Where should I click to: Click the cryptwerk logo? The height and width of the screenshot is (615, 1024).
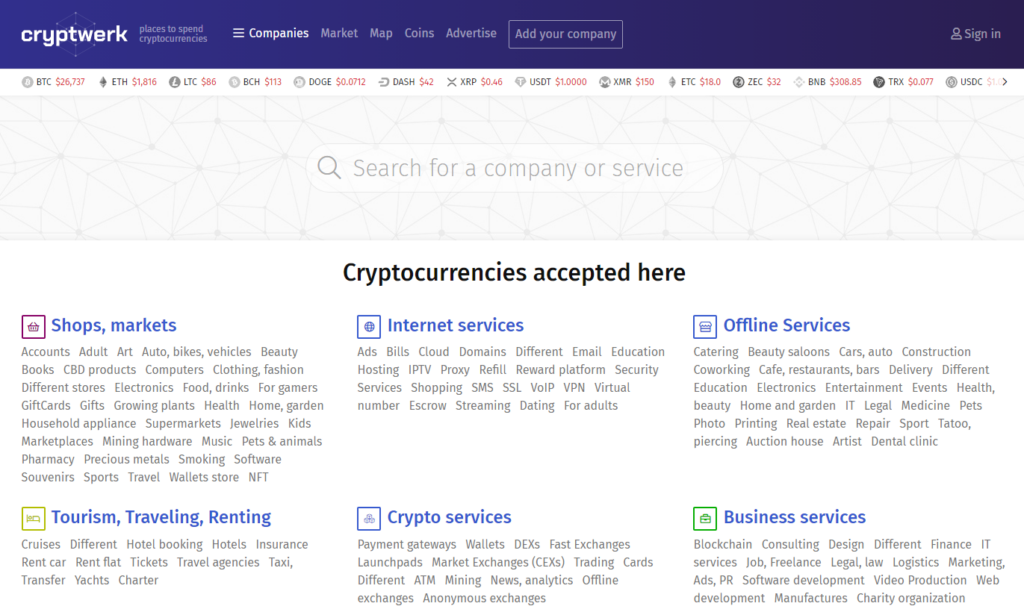coord(74,33)
